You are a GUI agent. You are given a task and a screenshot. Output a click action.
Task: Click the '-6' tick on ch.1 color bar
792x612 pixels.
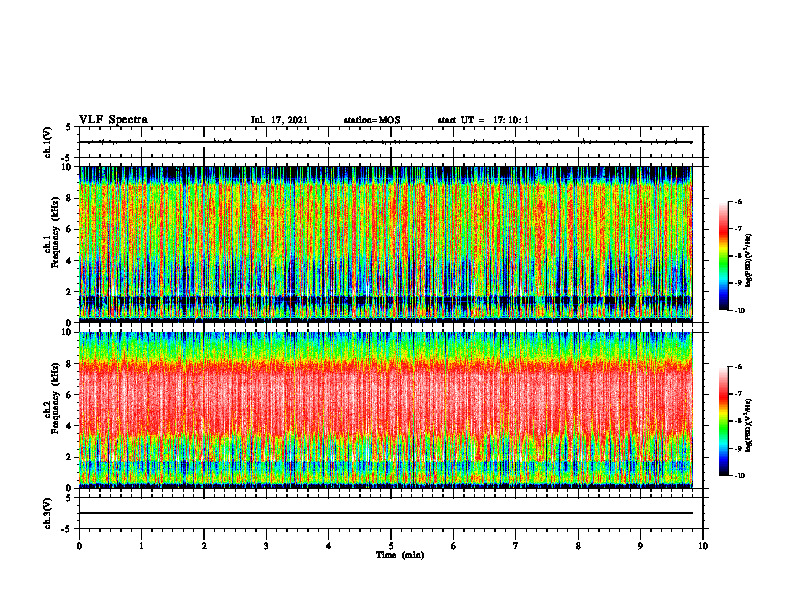click(x=739, y=202)
